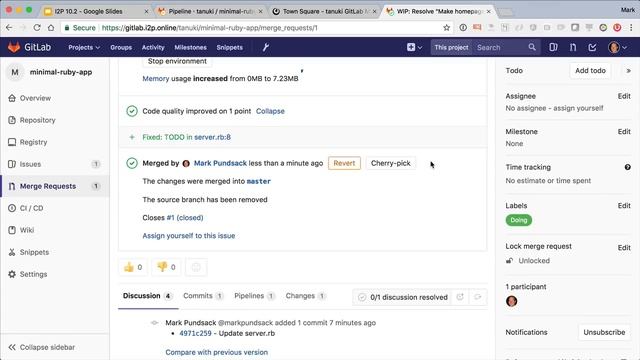Screen dimensions: 640x360
Task: Open CI / CD in the project sidebar
Action: coord(31,209)
